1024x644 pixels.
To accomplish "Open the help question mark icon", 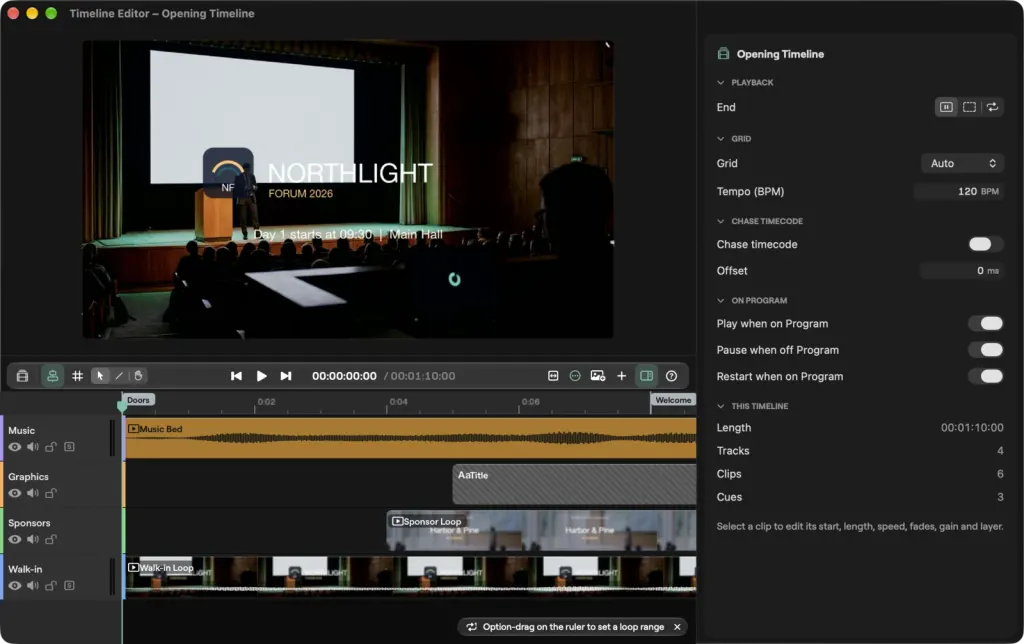I will [x=671, y=376].
